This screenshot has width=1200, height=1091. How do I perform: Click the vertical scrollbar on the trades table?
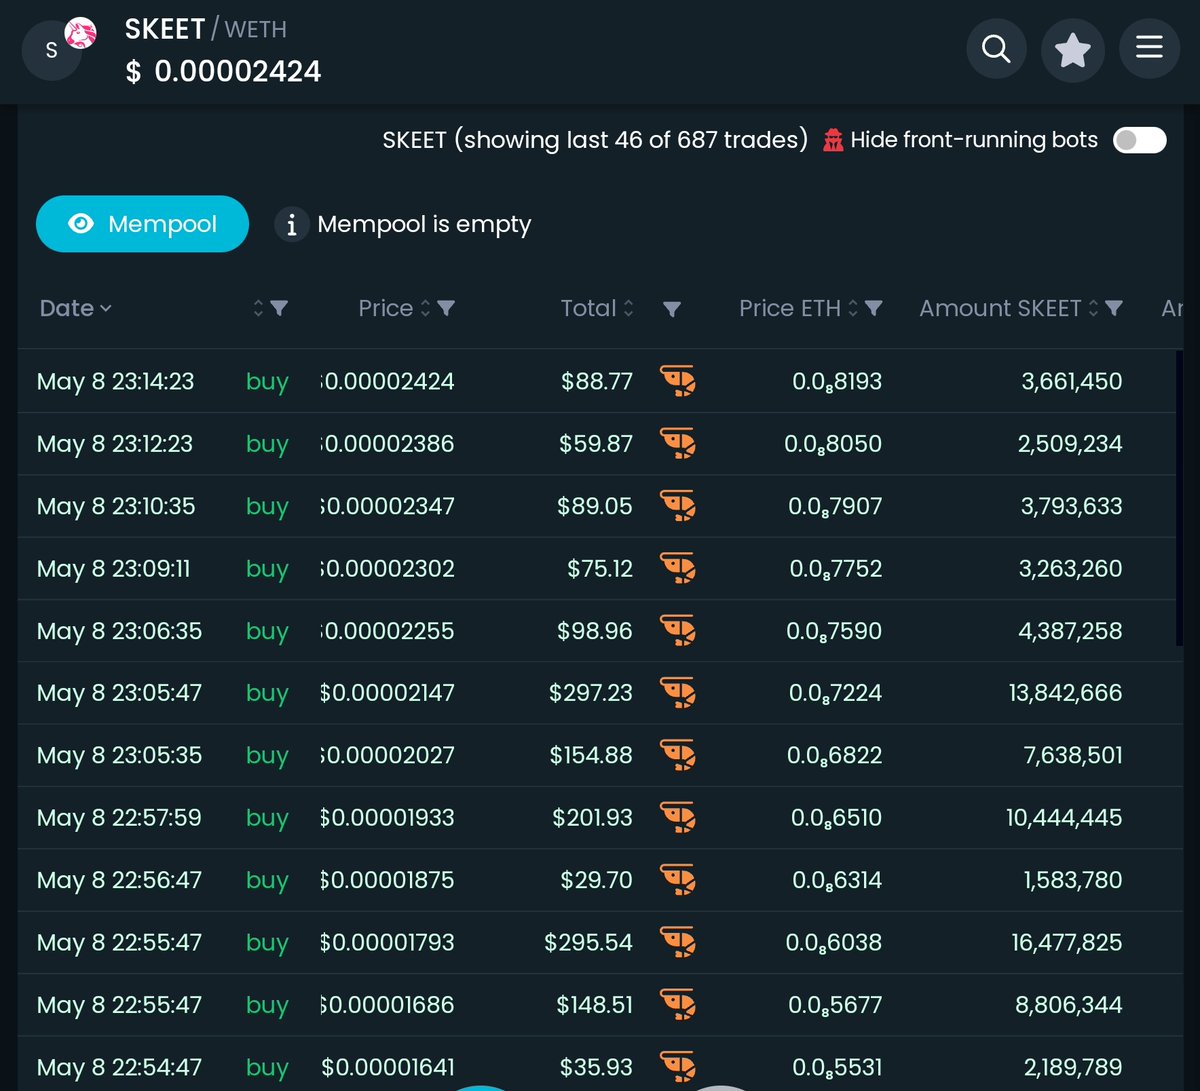[1180, 500]
